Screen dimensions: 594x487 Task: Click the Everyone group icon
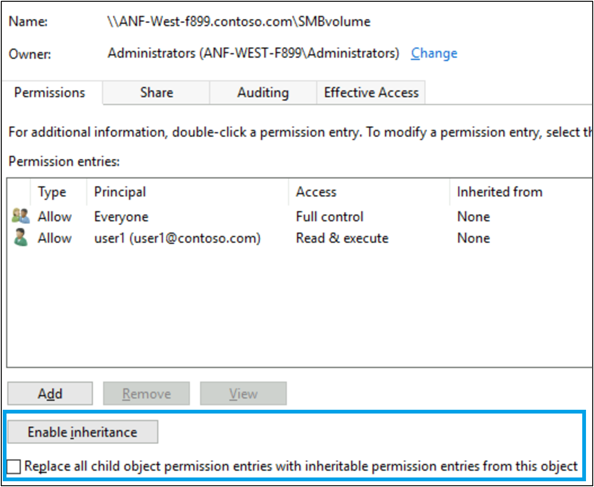tap(20, 216)
